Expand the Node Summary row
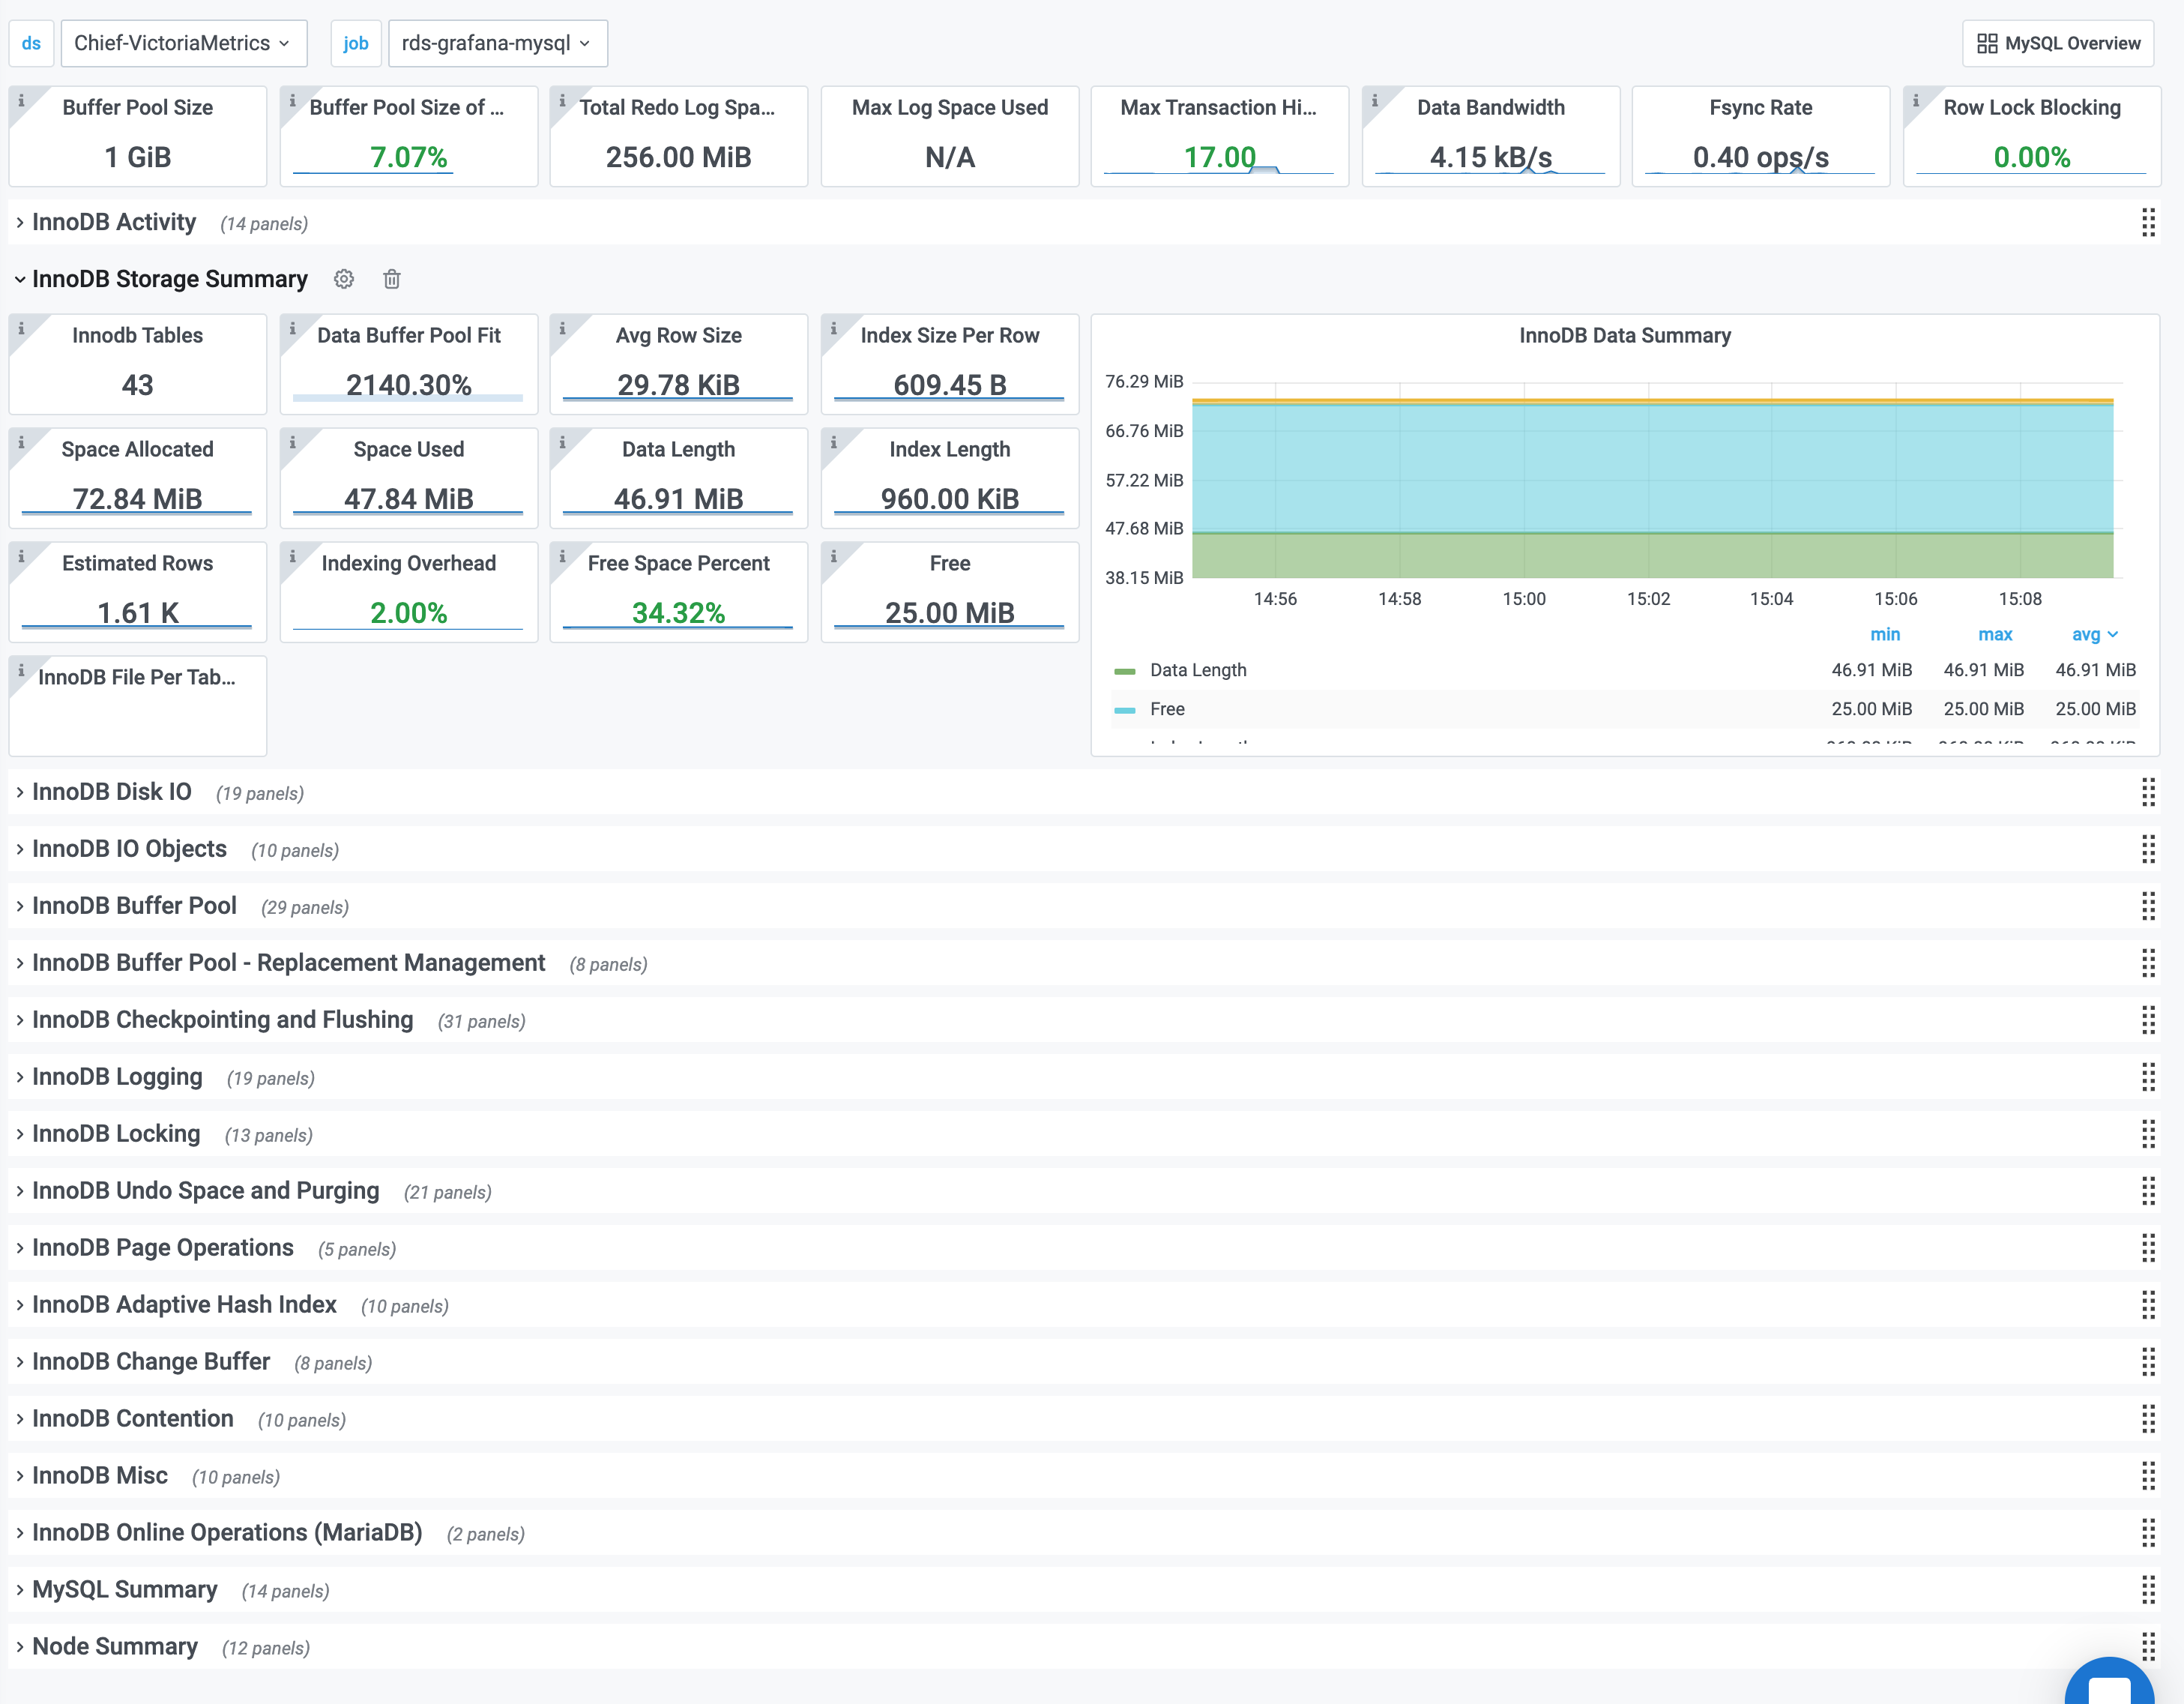Screen dimensions: 2184x1704 click(114, 1646)
